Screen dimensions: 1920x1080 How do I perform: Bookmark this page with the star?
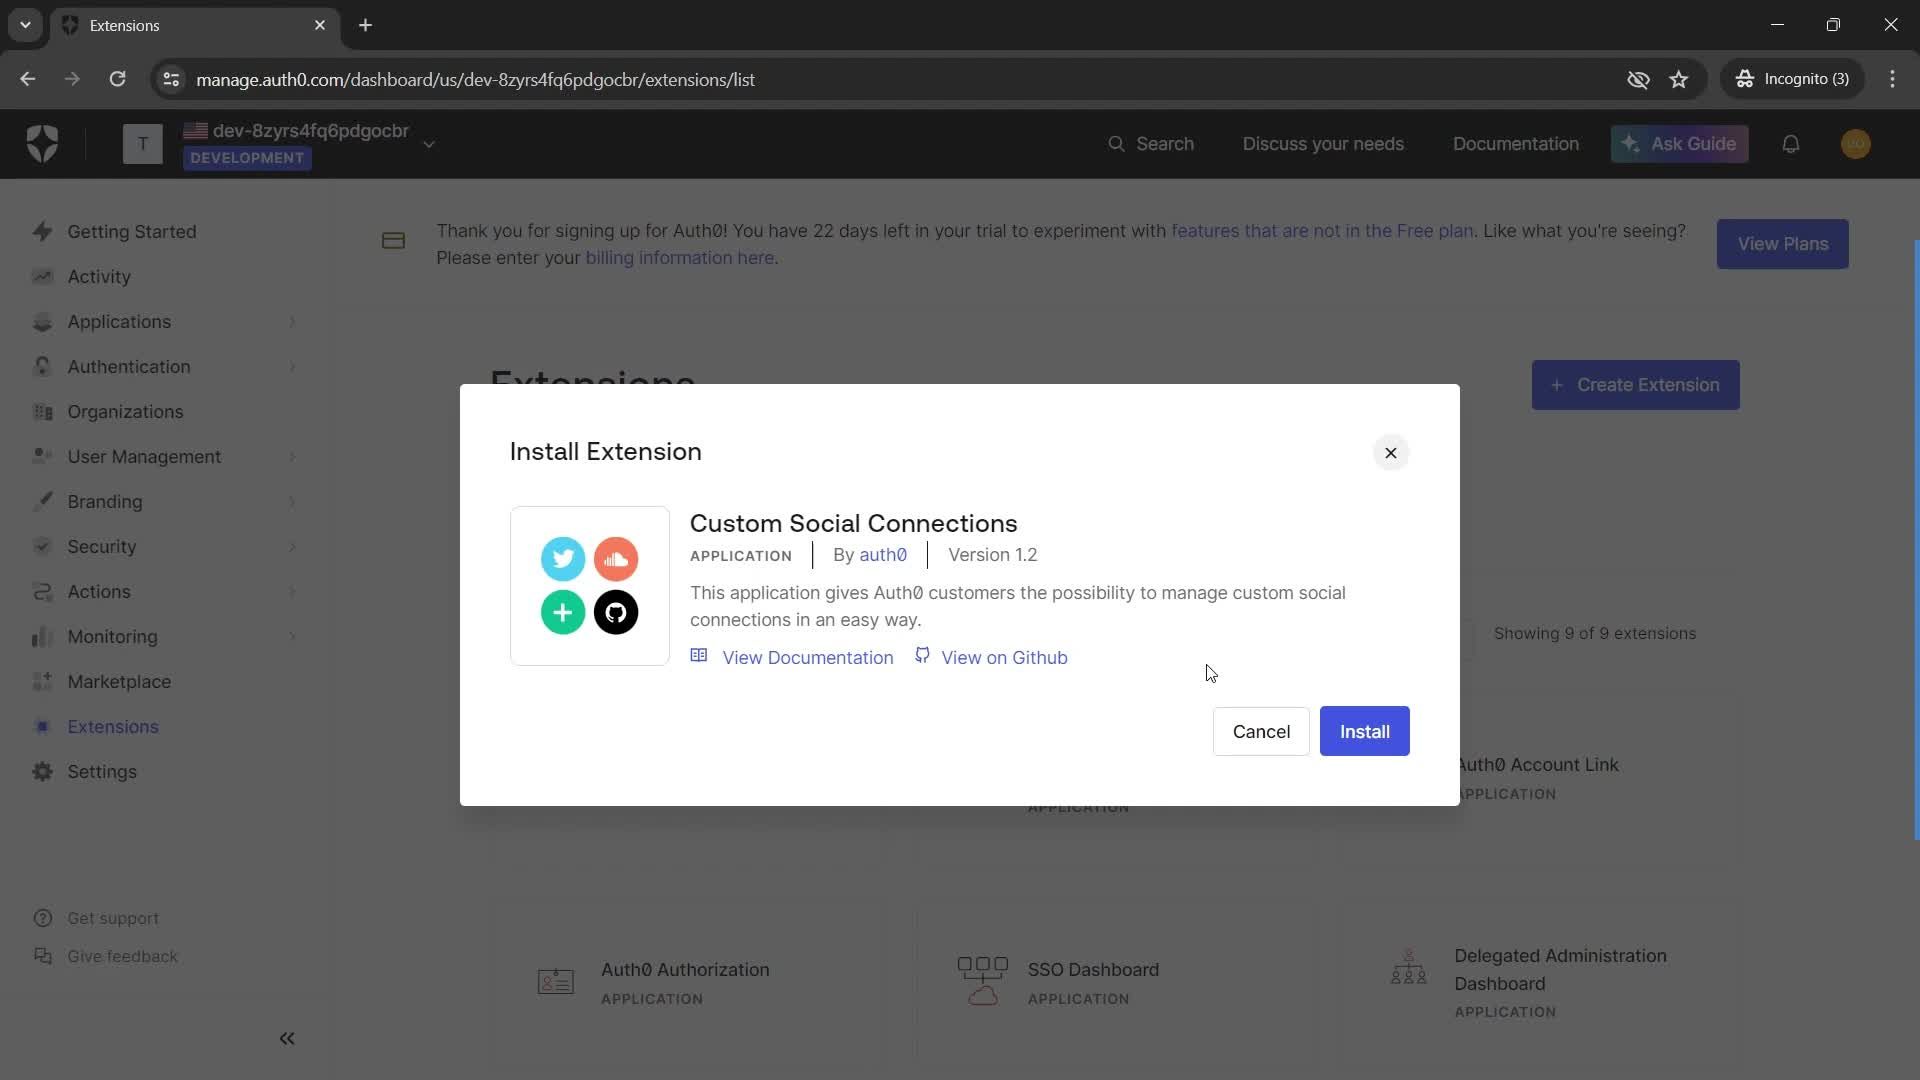pyautogui.click(x=1678, y=79)
